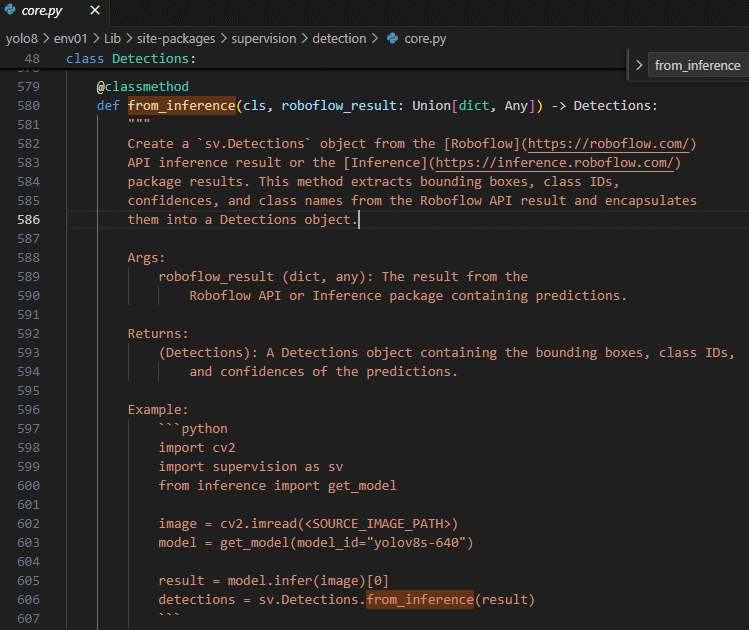This screenshot has width=749, height=630.
Task: Click line number 580 in the gutter
Action: click(29, 106)
